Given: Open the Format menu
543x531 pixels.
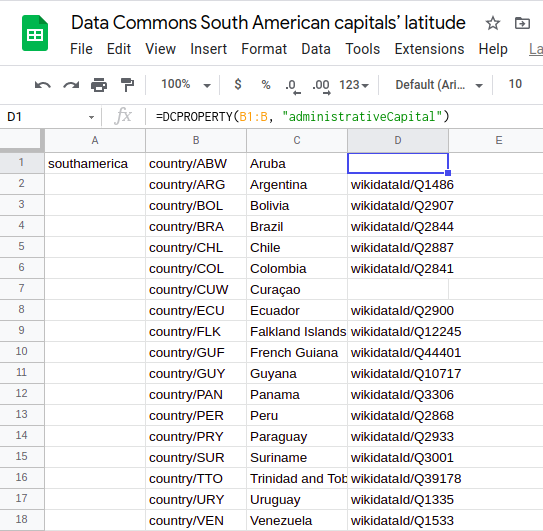Looking at the screenshot, I should (x=264, y=49).
